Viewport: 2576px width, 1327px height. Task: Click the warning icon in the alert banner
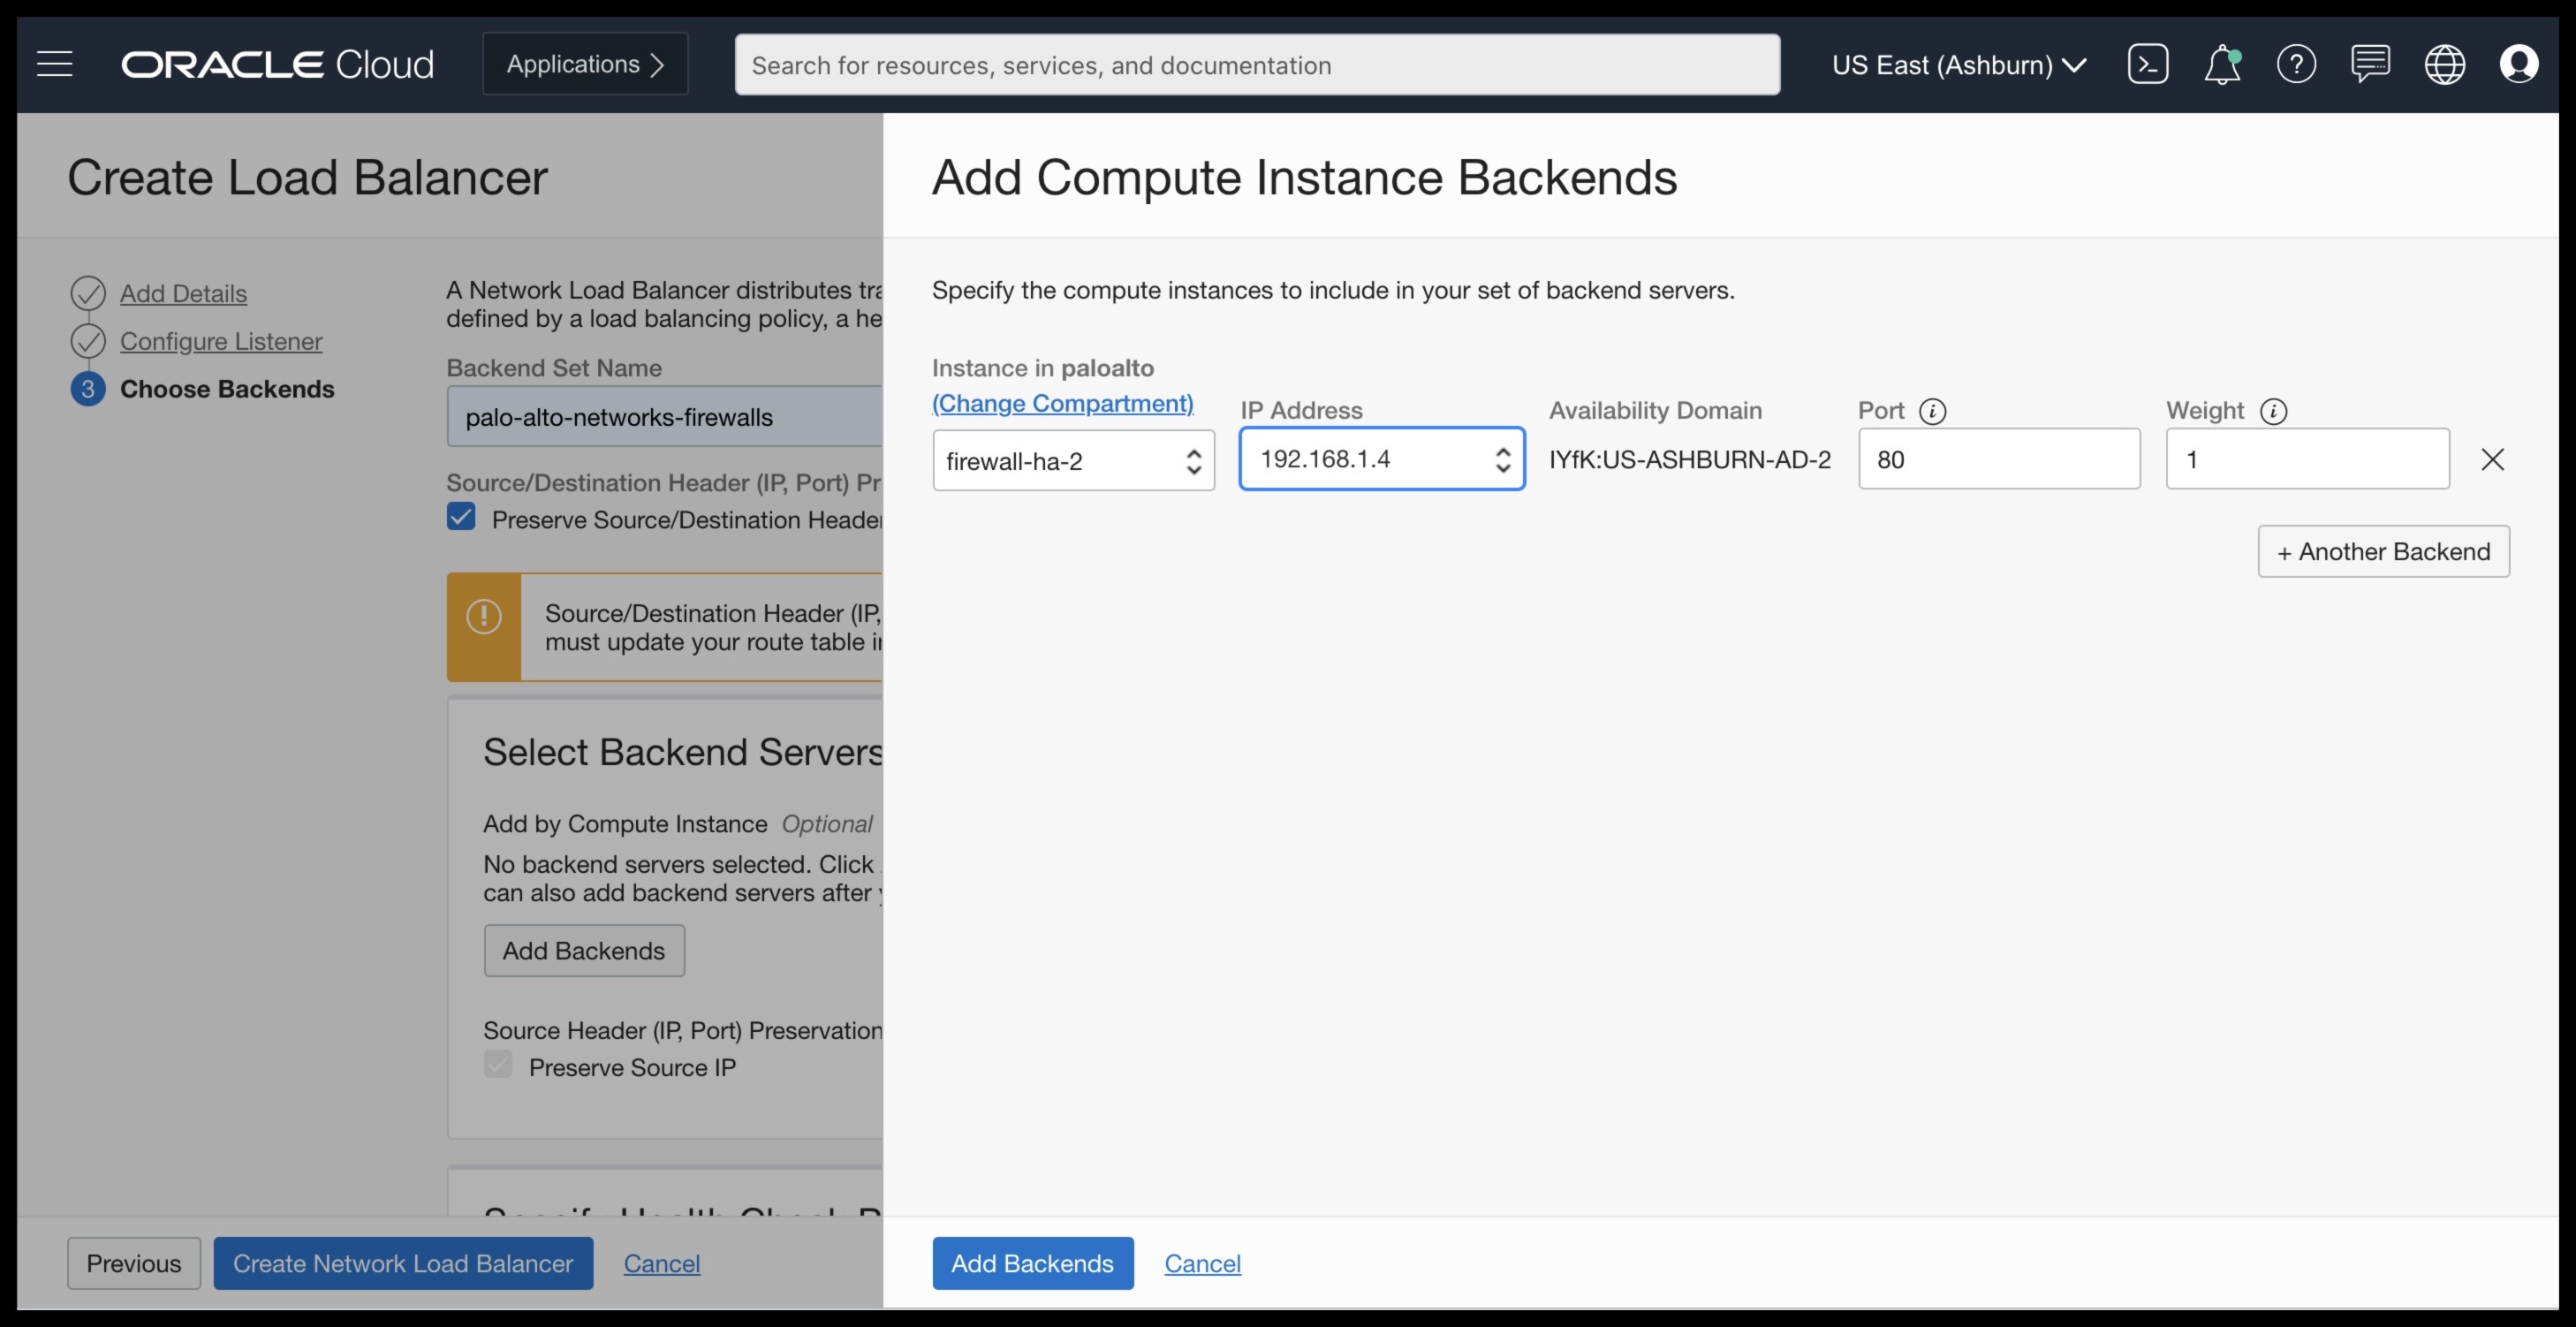pyautogui.click(x=485, y=617)
